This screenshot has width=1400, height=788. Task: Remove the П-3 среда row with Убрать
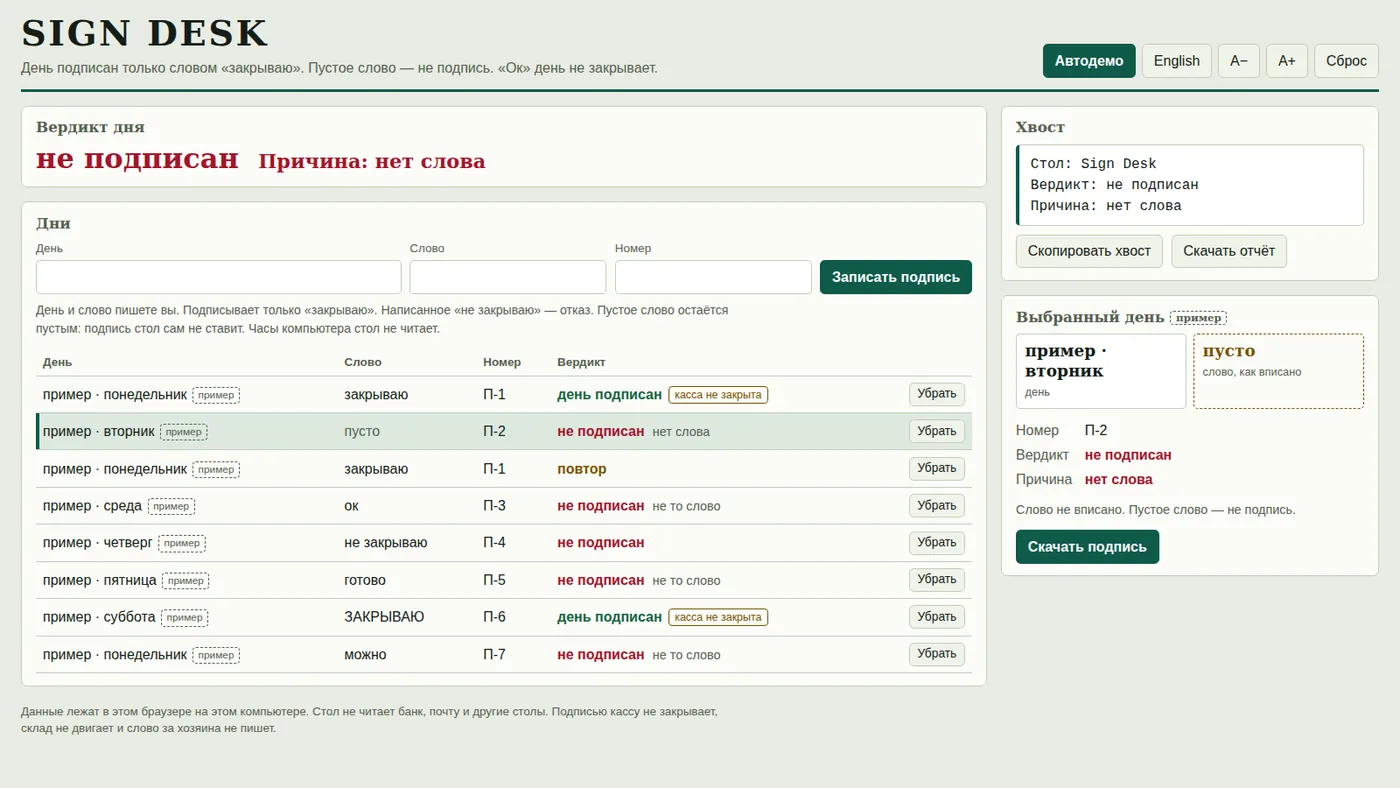(x=937, y=505)
